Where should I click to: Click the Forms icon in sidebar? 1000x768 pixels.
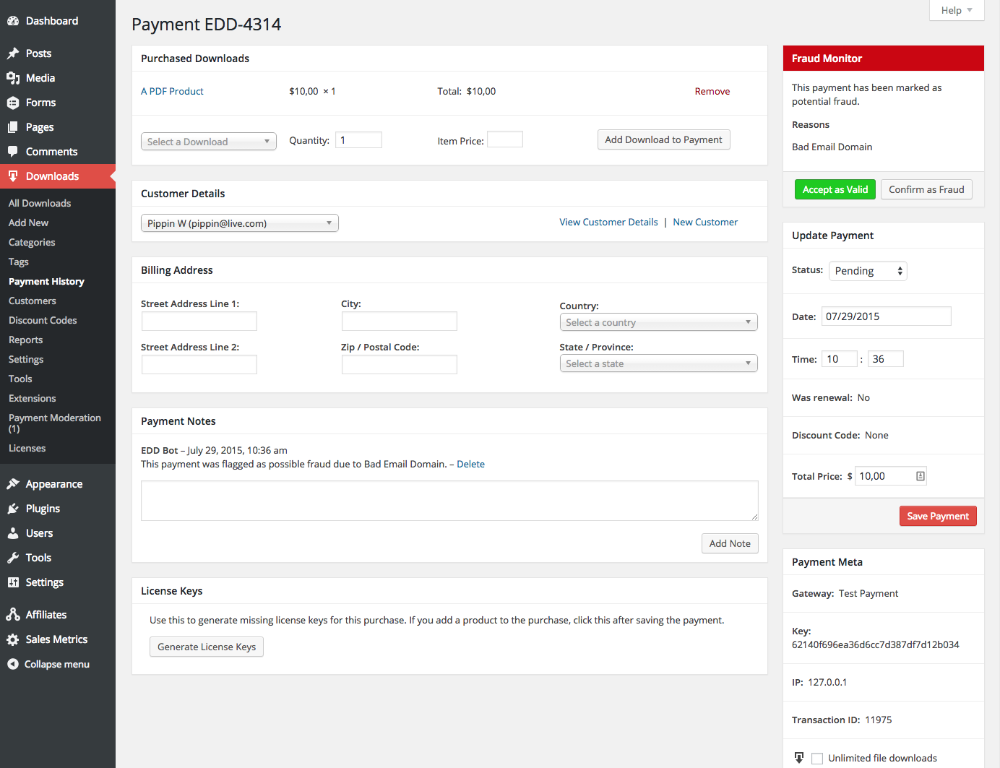tap(13, 103)
